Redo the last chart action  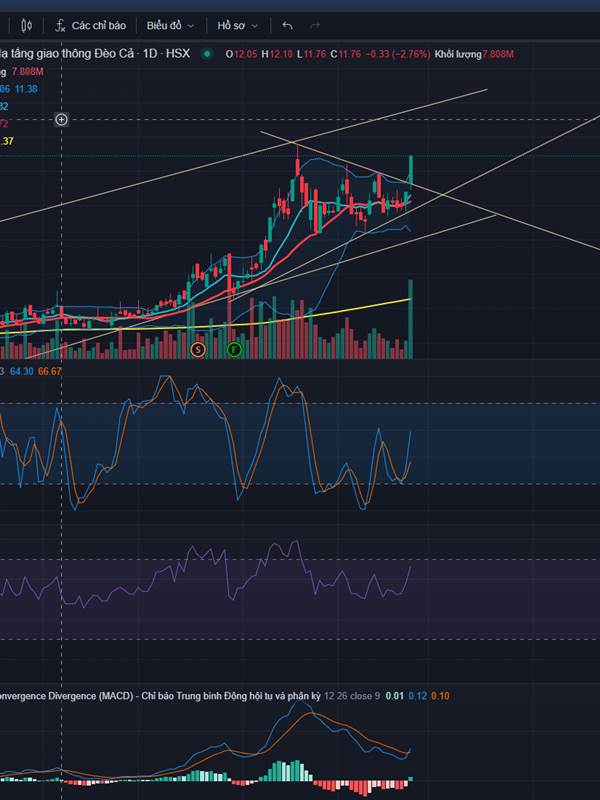tap(315, 26)
